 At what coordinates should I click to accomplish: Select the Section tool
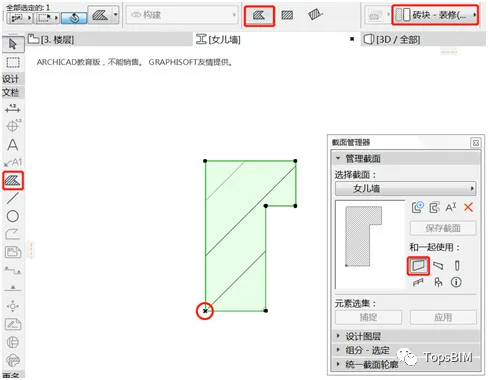tap(13, 270)
